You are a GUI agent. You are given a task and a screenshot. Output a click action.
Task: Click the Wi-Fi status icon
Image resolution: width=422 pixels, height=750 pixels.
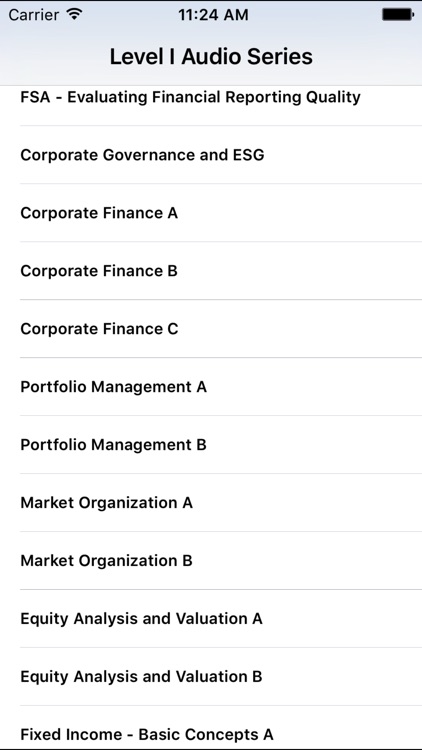[74, 14]
